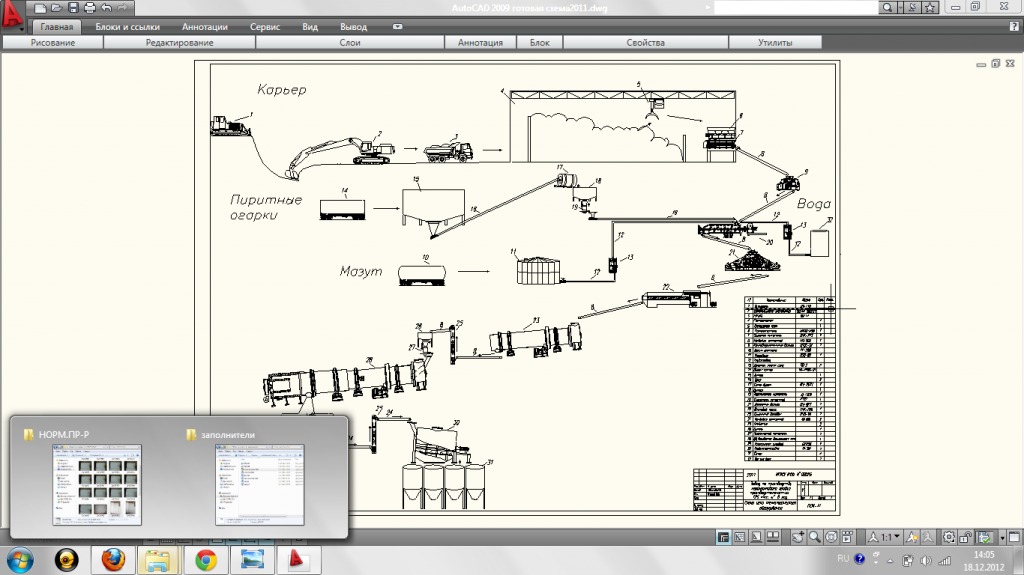Click the Мазут label in the drawing
The width and height of the screenshot is (1024, 575).
[x=360, y=271]
